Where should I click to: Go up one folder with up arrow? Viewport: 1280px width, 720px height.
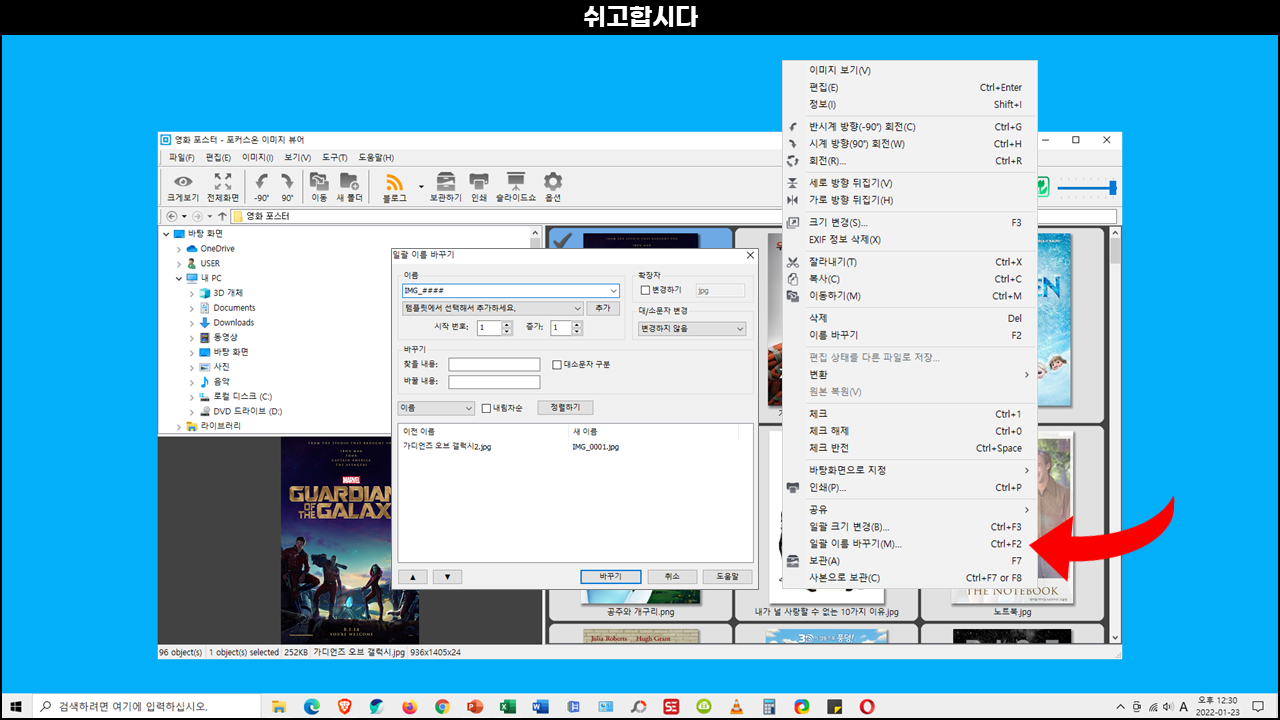click(222, 216)
